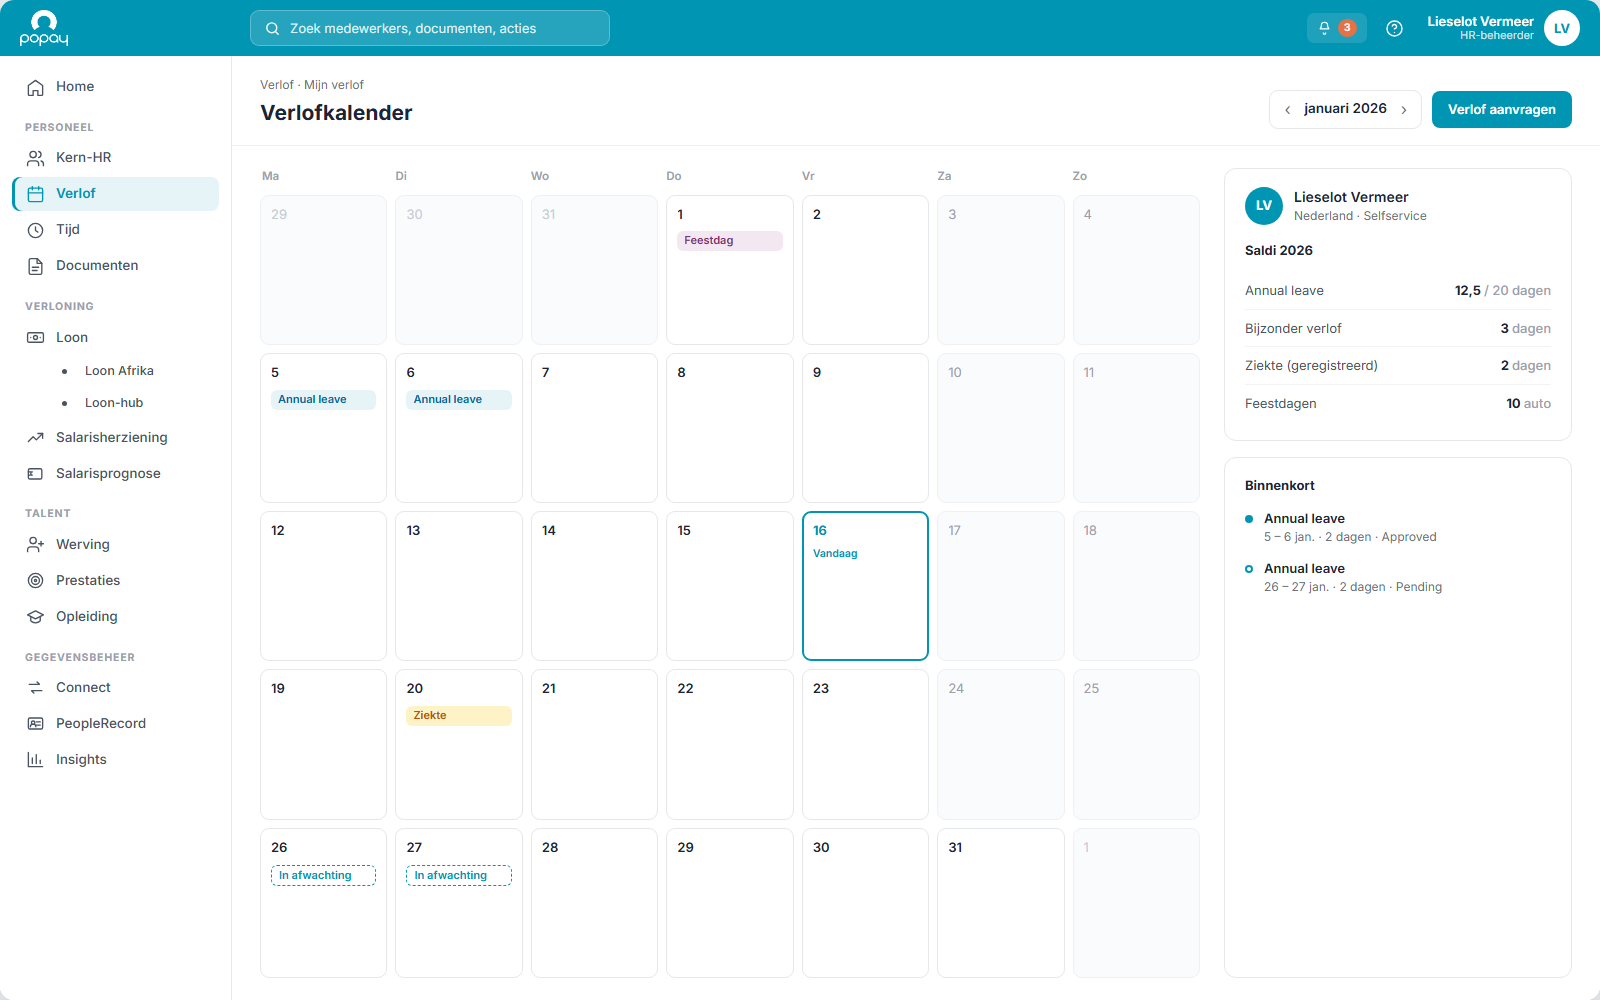
Task: Click the Annual leave event on day 6
Action: click(x=459, y=400)
